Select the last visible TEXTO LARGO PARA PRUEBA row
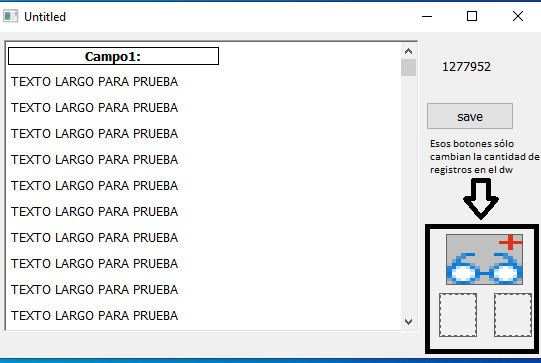 click(x=95, y=316)
